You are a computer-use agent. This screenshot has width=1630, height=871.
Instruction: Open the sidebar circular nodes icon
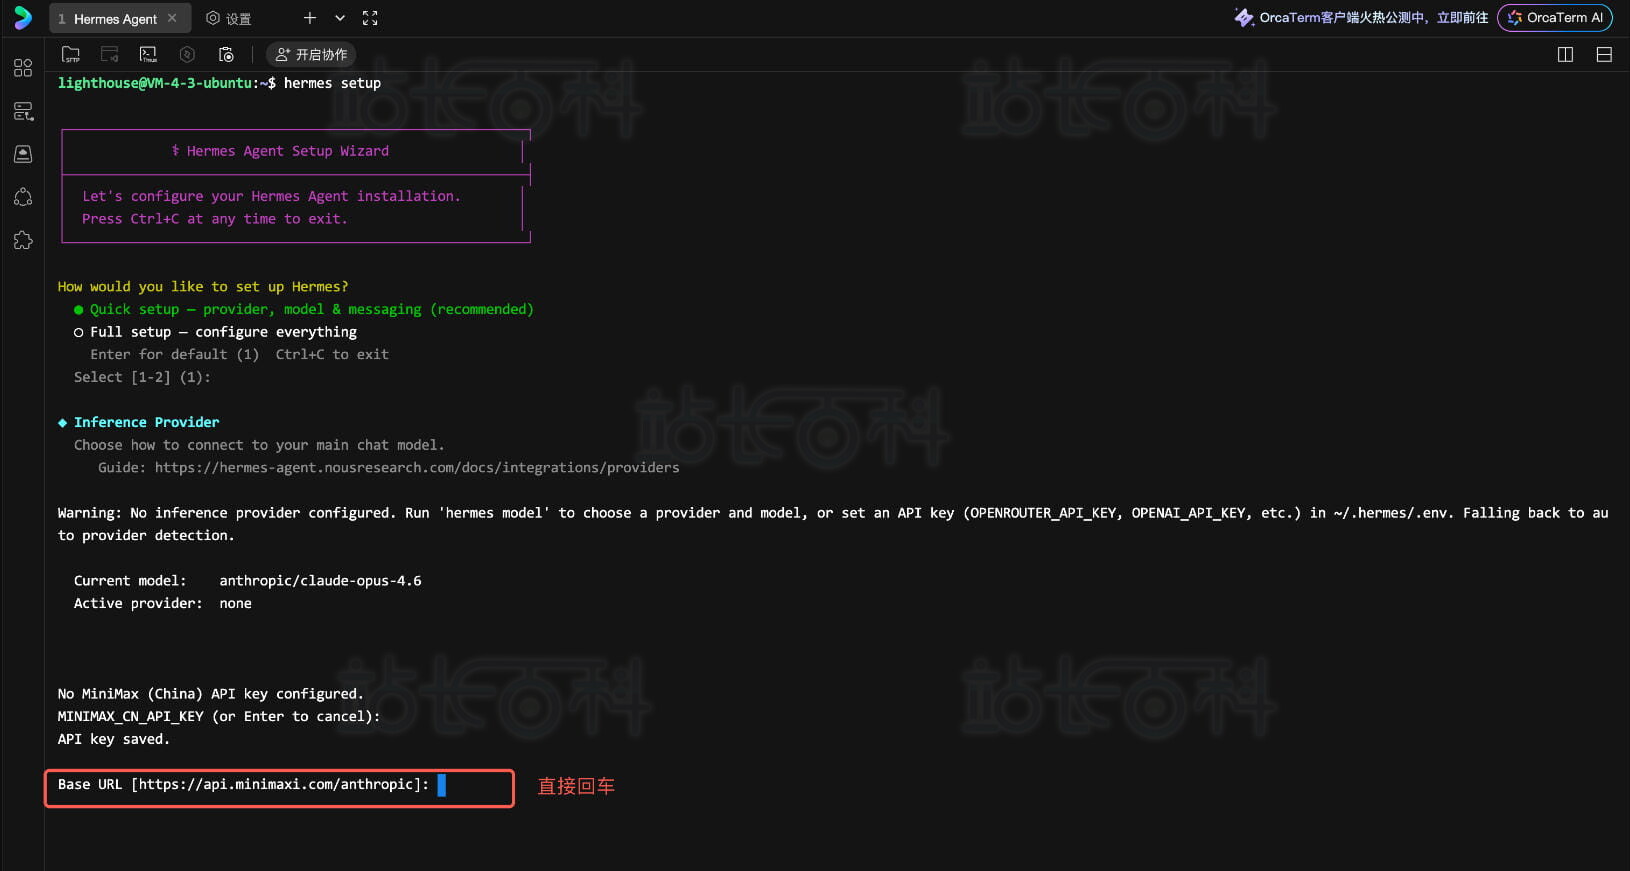(23, 197)
